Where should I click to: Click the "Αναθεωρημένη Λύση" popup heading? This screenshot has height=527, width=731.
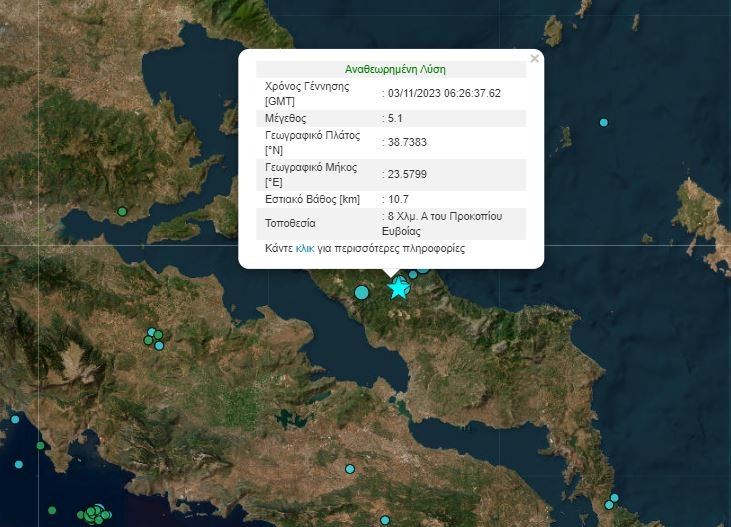pyautogui.click(x=395, y=70)
